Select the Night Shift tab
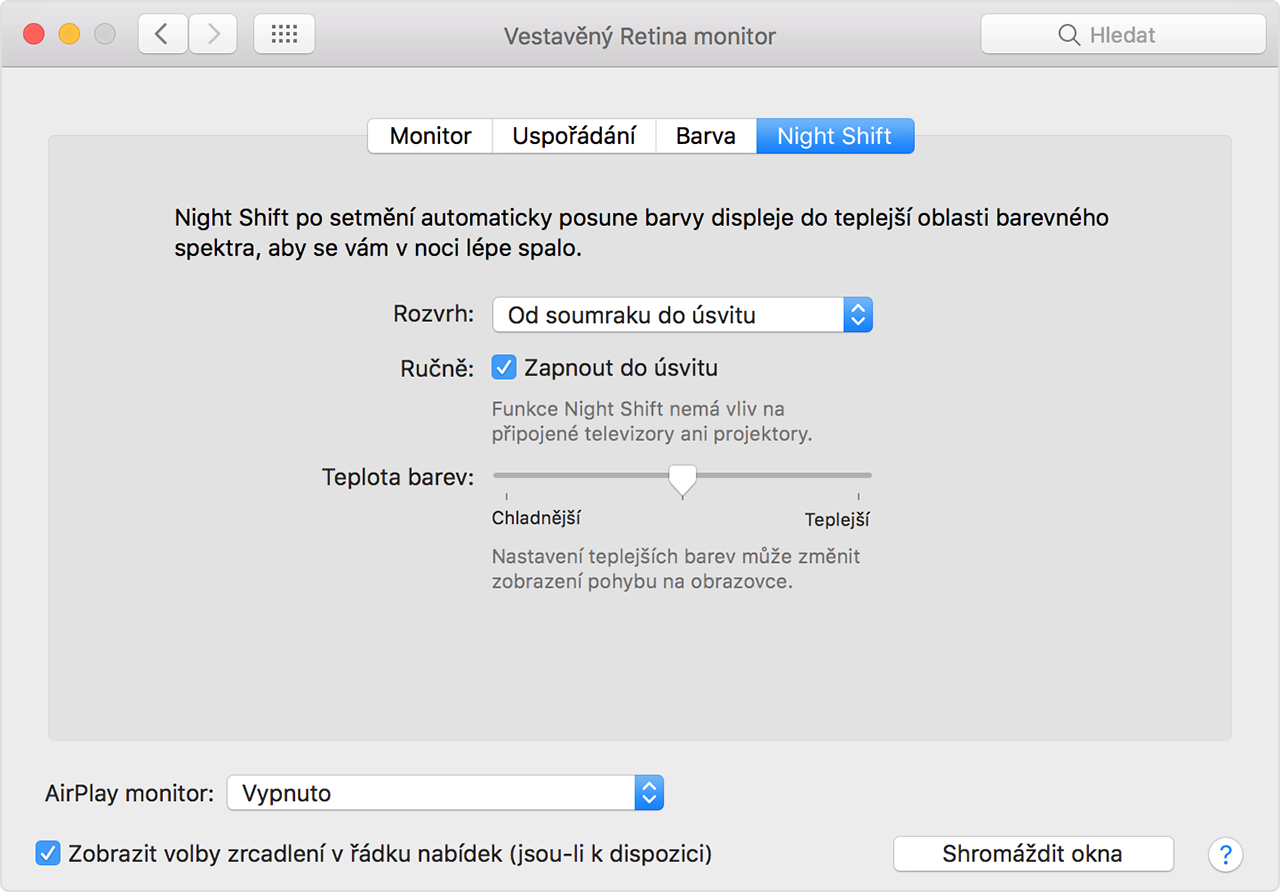 [834, 136]
